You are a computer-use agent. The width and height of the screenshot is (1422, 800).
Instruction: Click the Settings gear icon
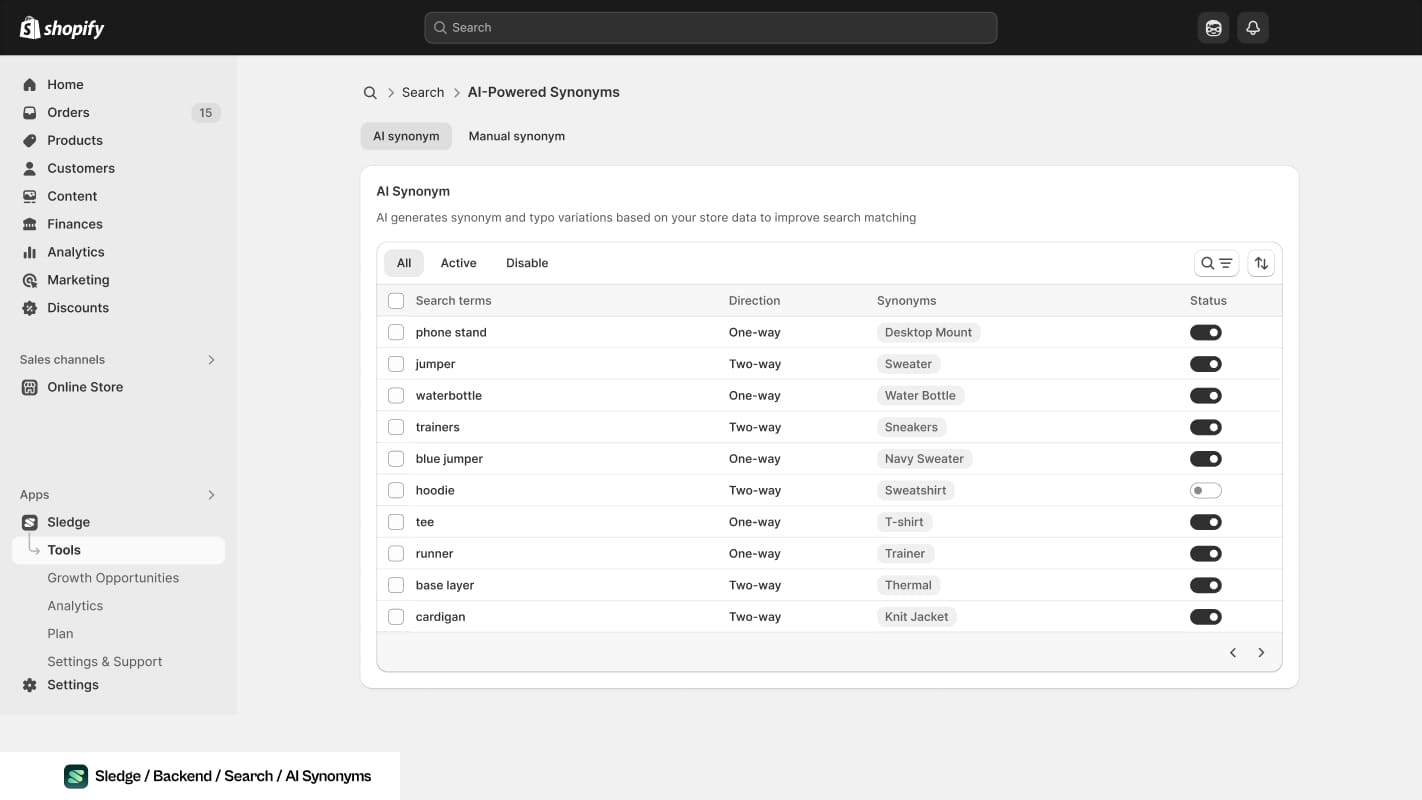pyautogui.click(x=30, y=686)
